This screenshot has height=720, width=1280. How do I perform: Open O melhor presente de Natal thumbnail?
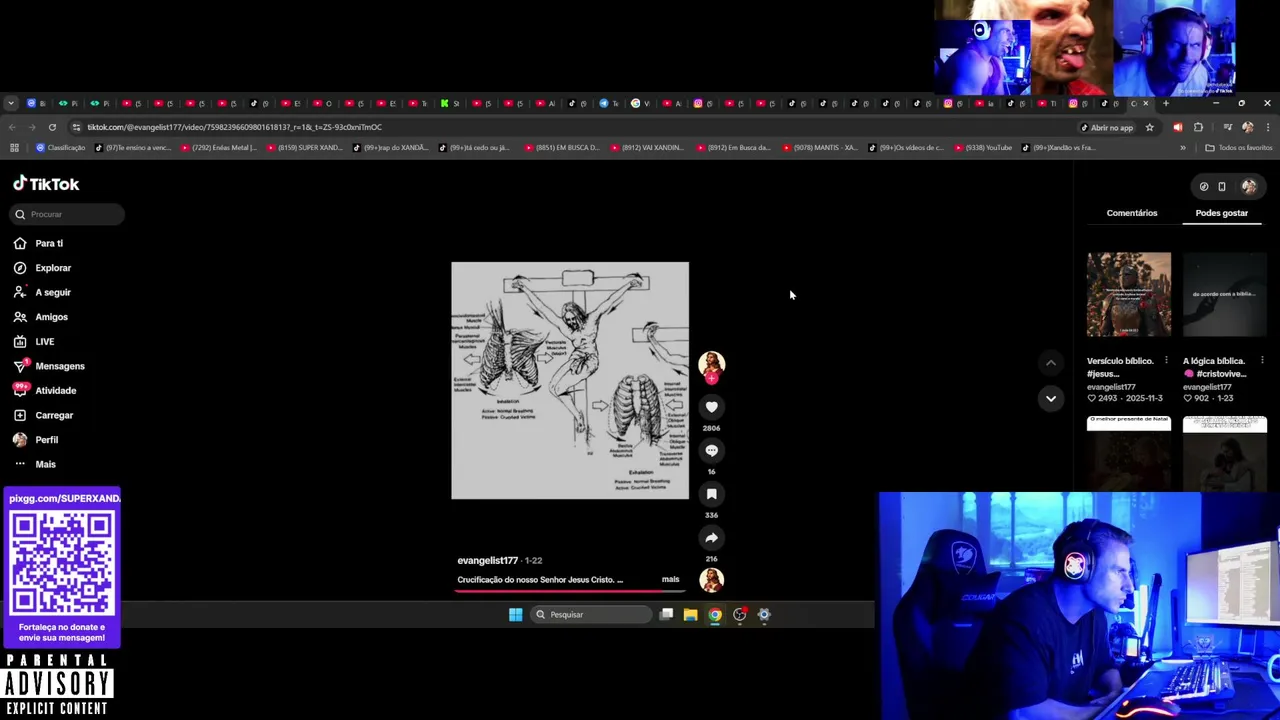(1129, 452)
